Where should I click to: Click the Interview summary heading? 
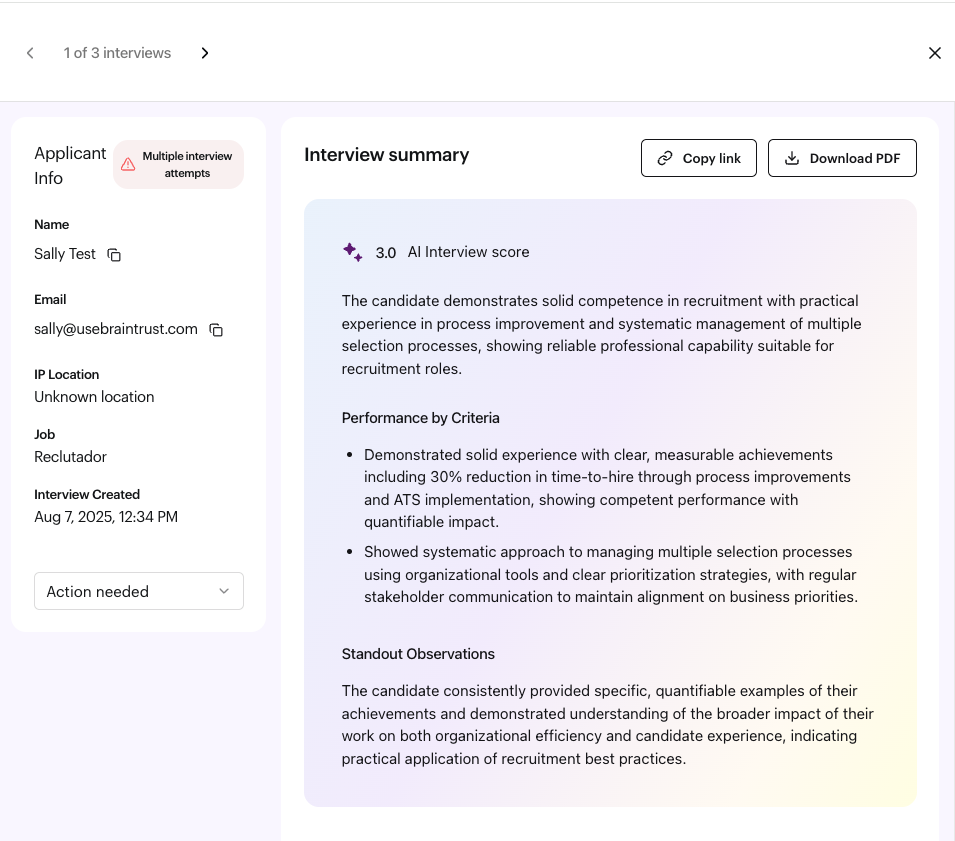(x=386, y=155)
